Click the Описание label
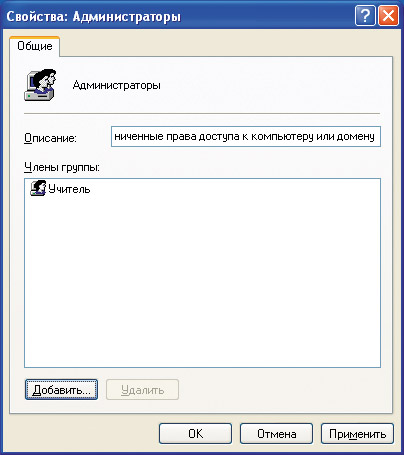The image size is (404, 455). 50,138
